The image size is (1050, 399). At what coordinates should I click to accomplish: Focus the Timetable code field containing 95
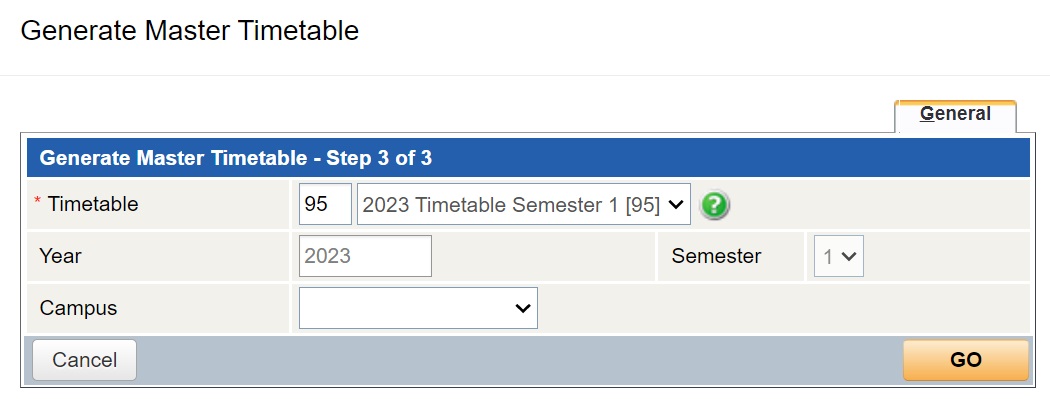tap(325, 204)
